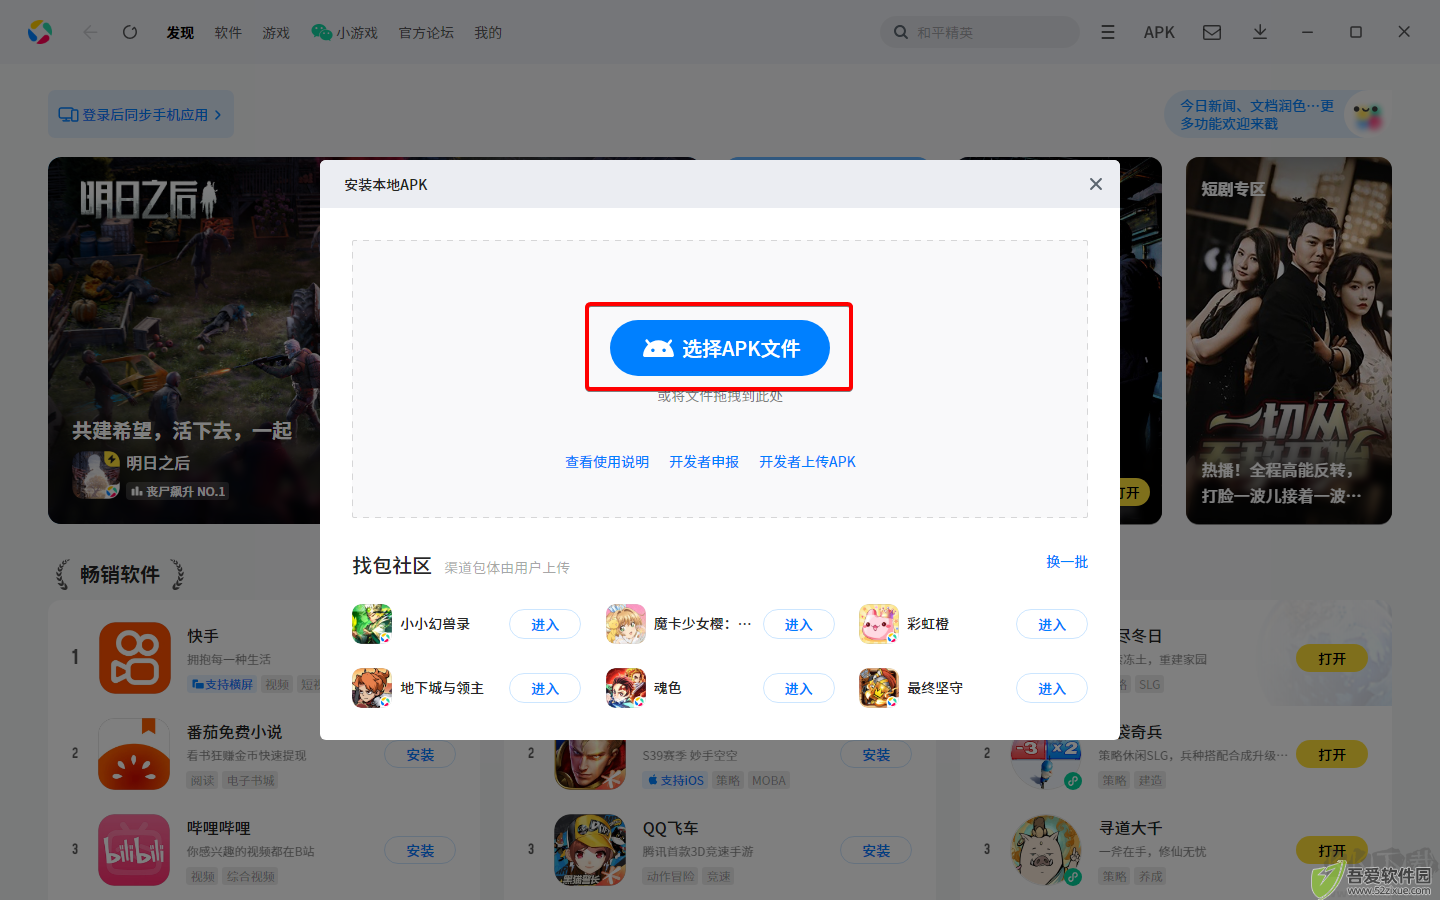Click the 地下城与领主 game icon
1440x900 pixels.
click(372, 688)
